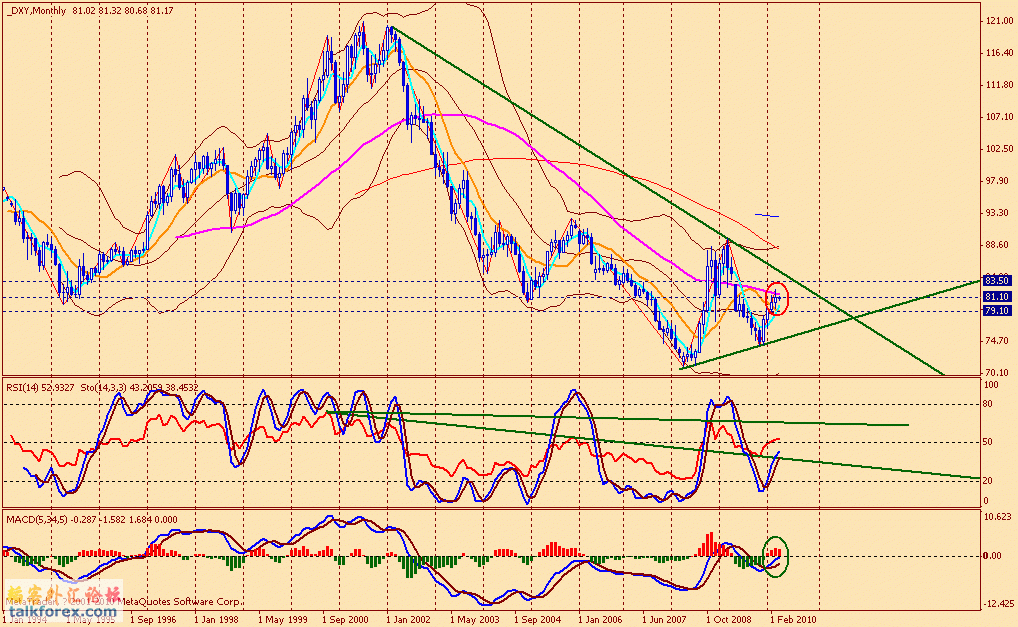
Task: Click the 20 level on RSI scale
Action: [x=988, y=481]
